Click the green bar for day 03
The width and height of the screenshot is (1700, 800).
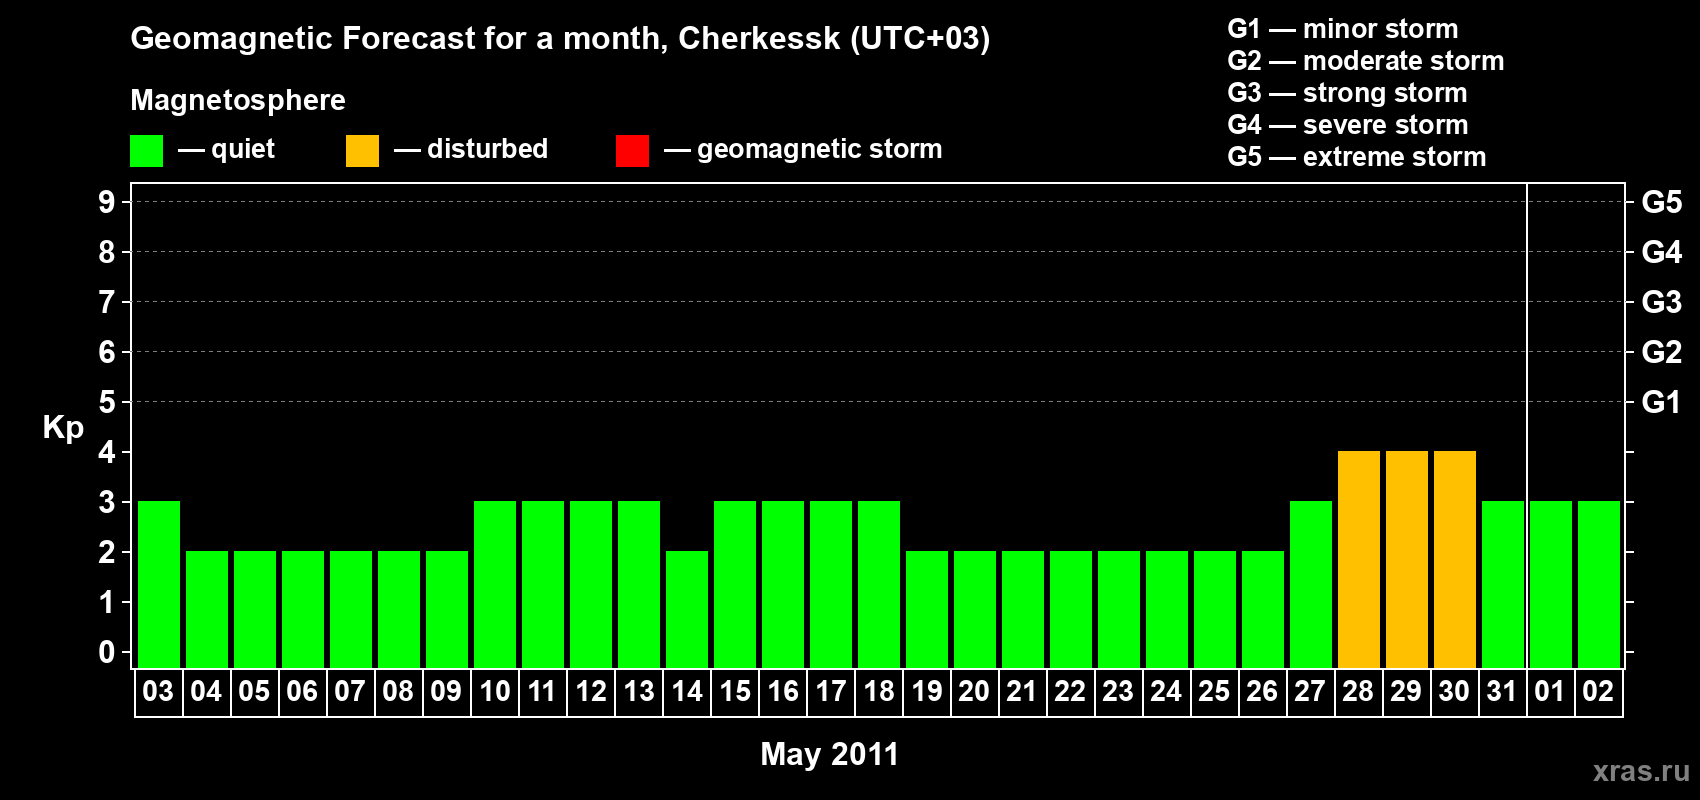(x=159, y=584)
